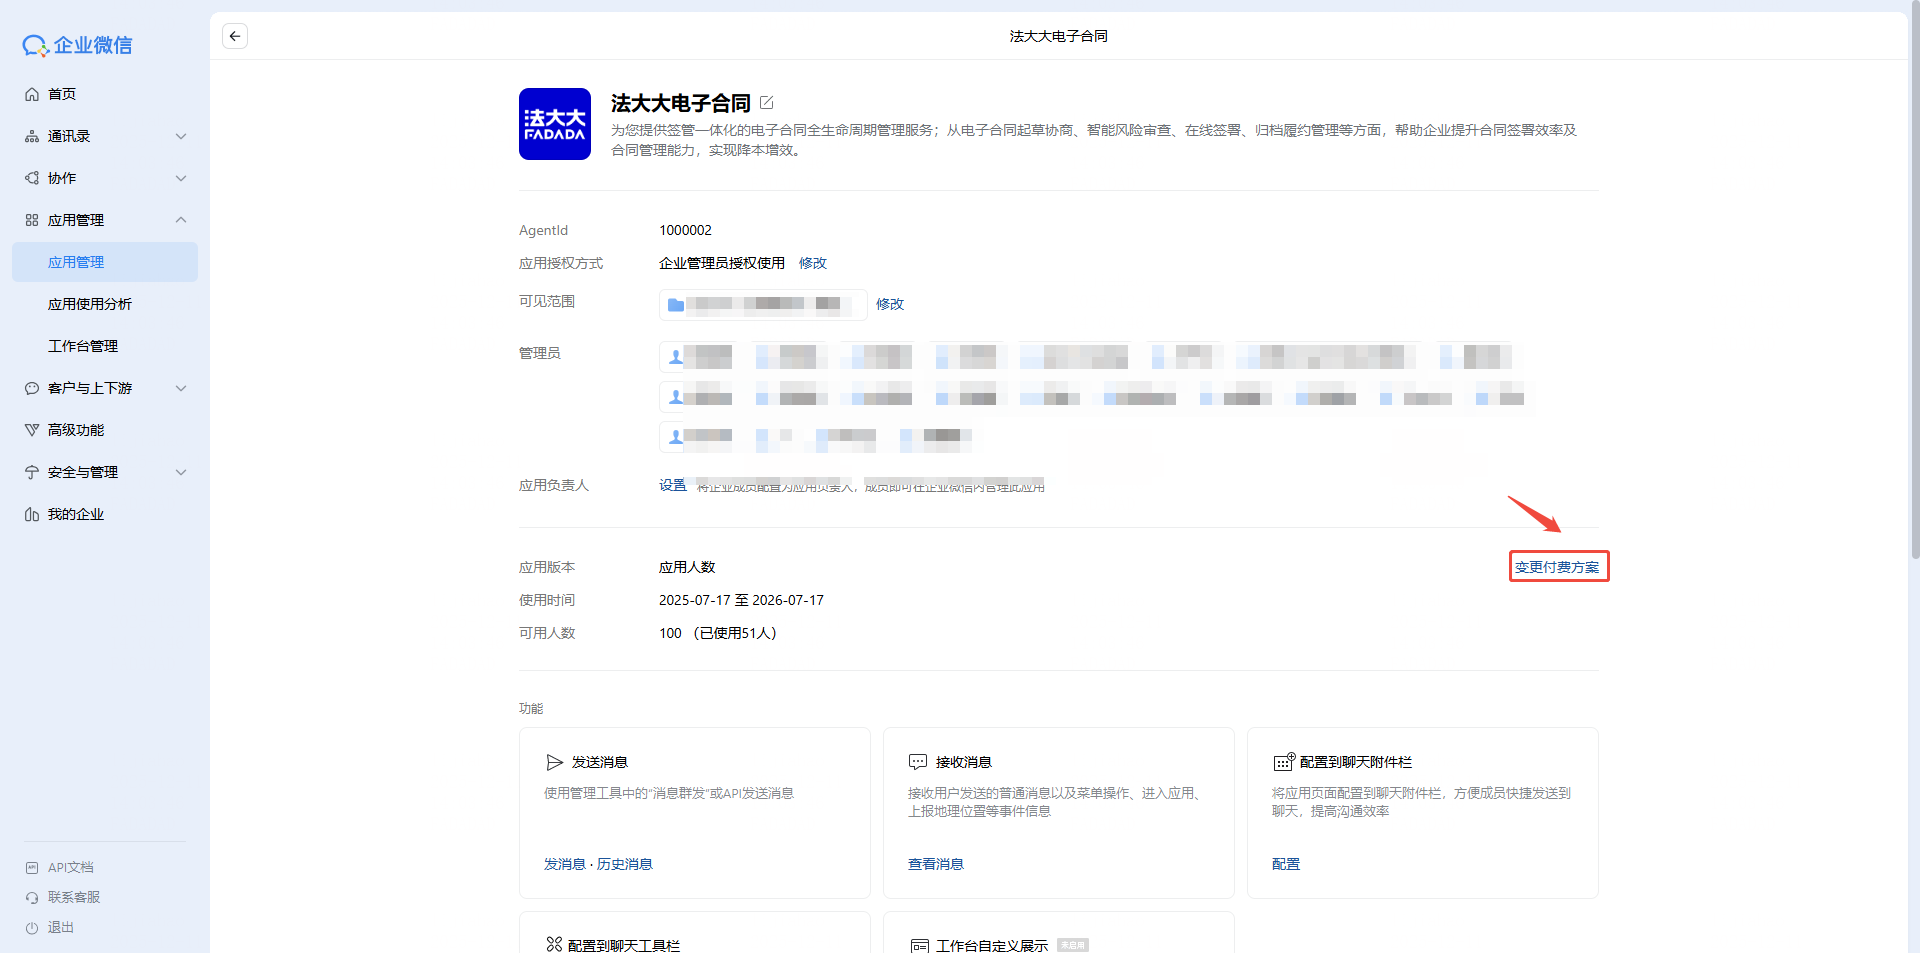
Task: Click the folder icon in 可见范围
Action: tap(676, 305)
